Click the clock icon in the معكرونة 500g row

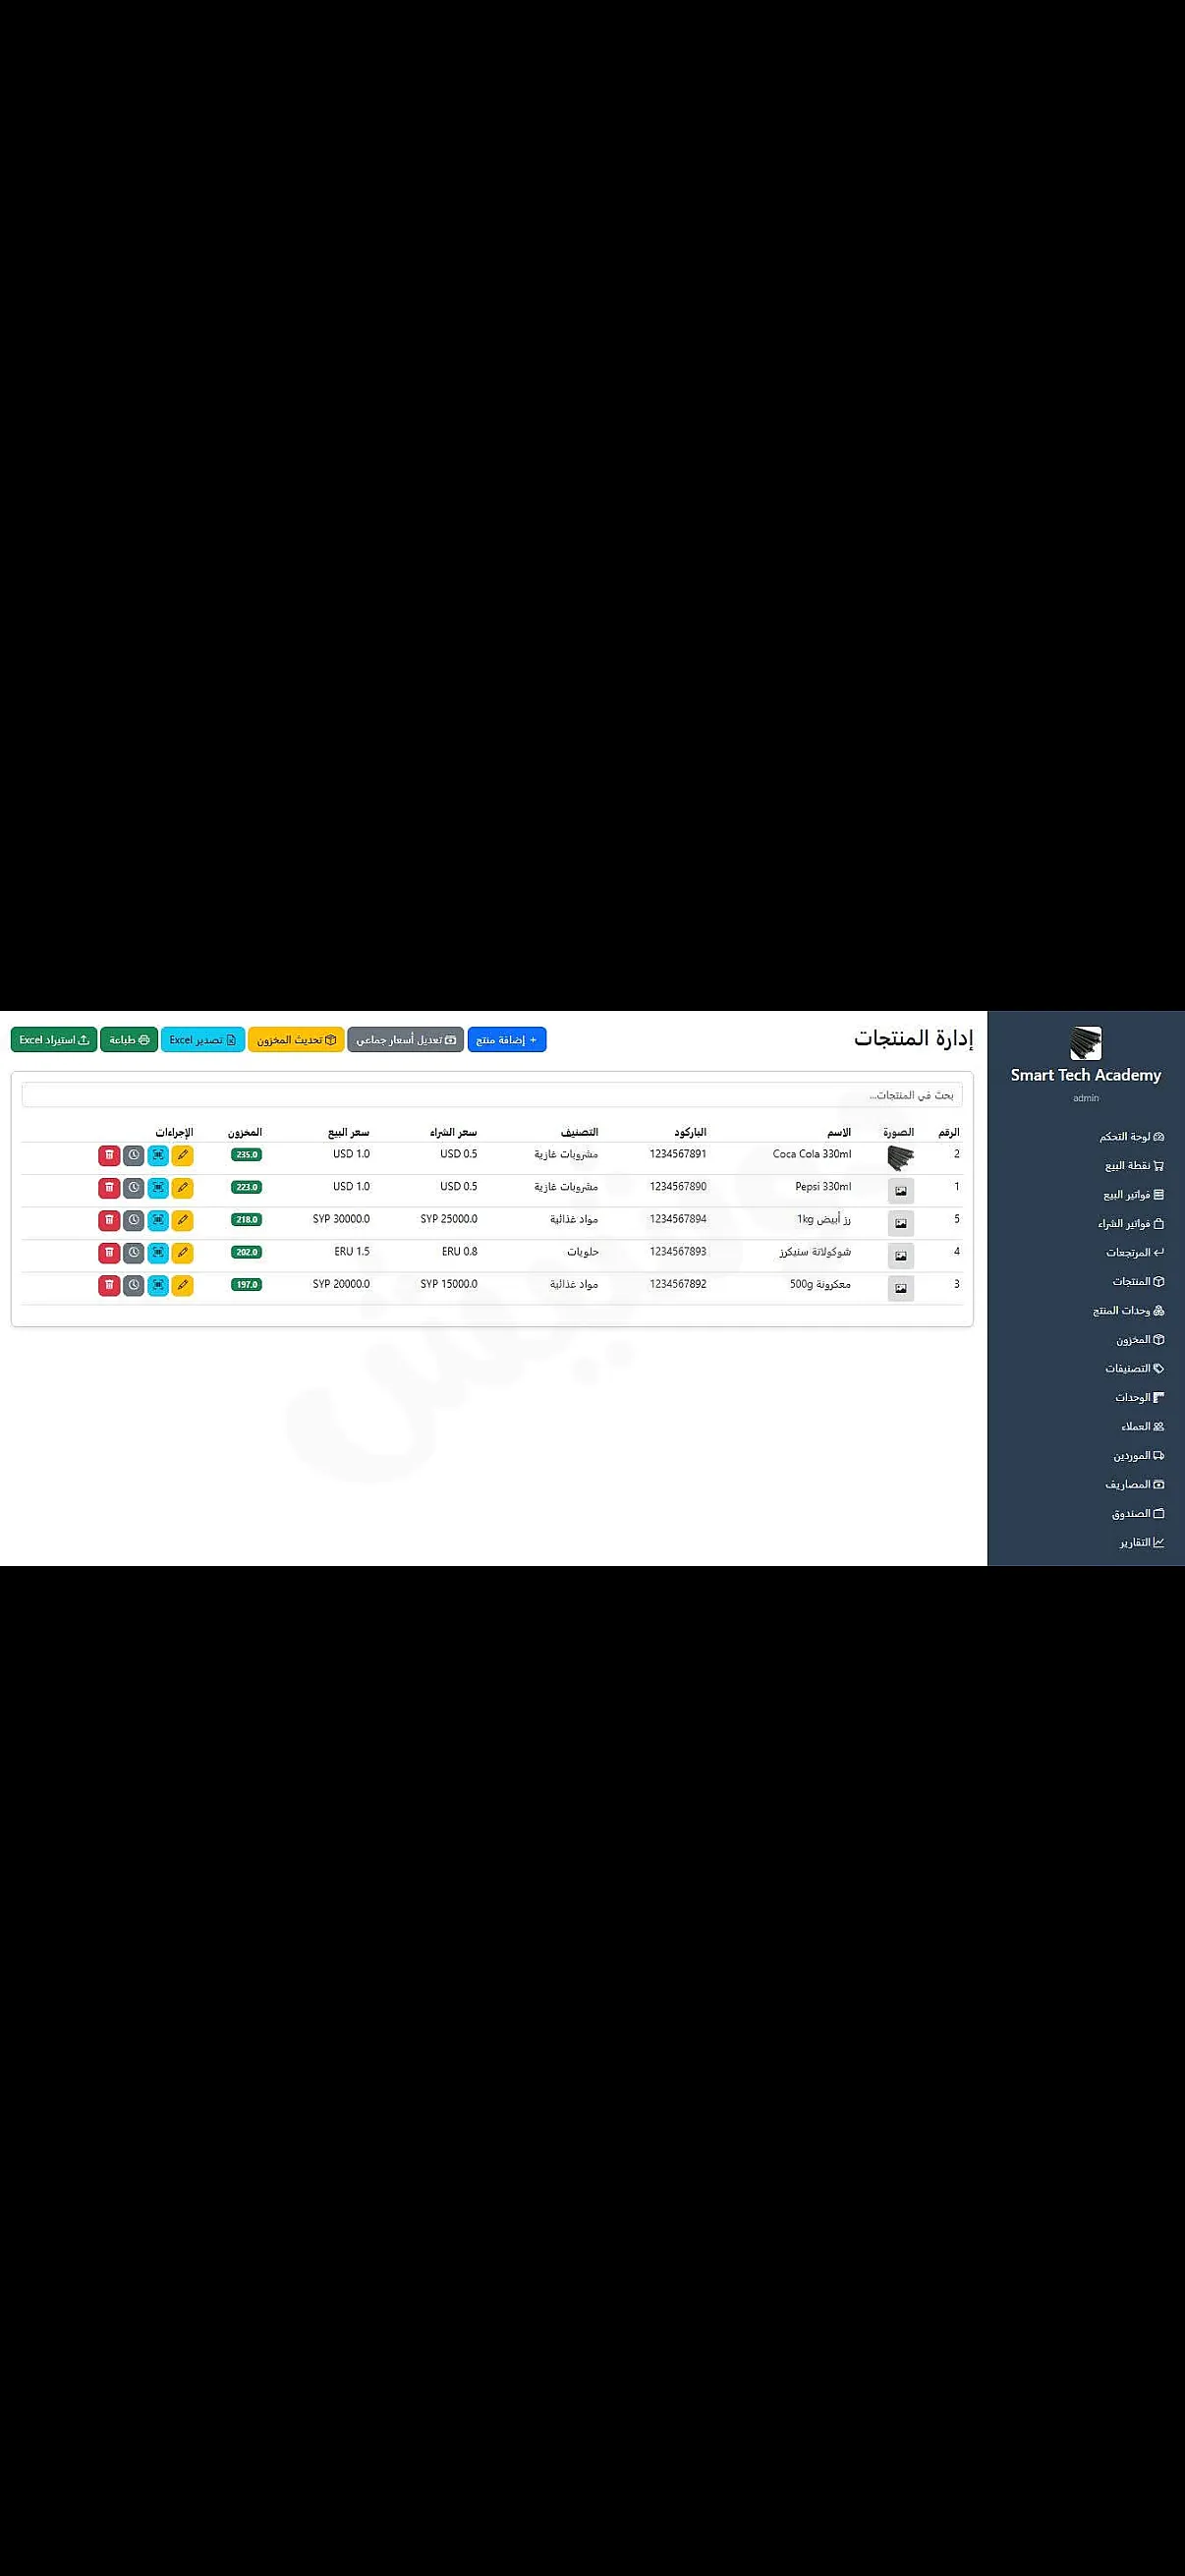[x=134, y=1285]
